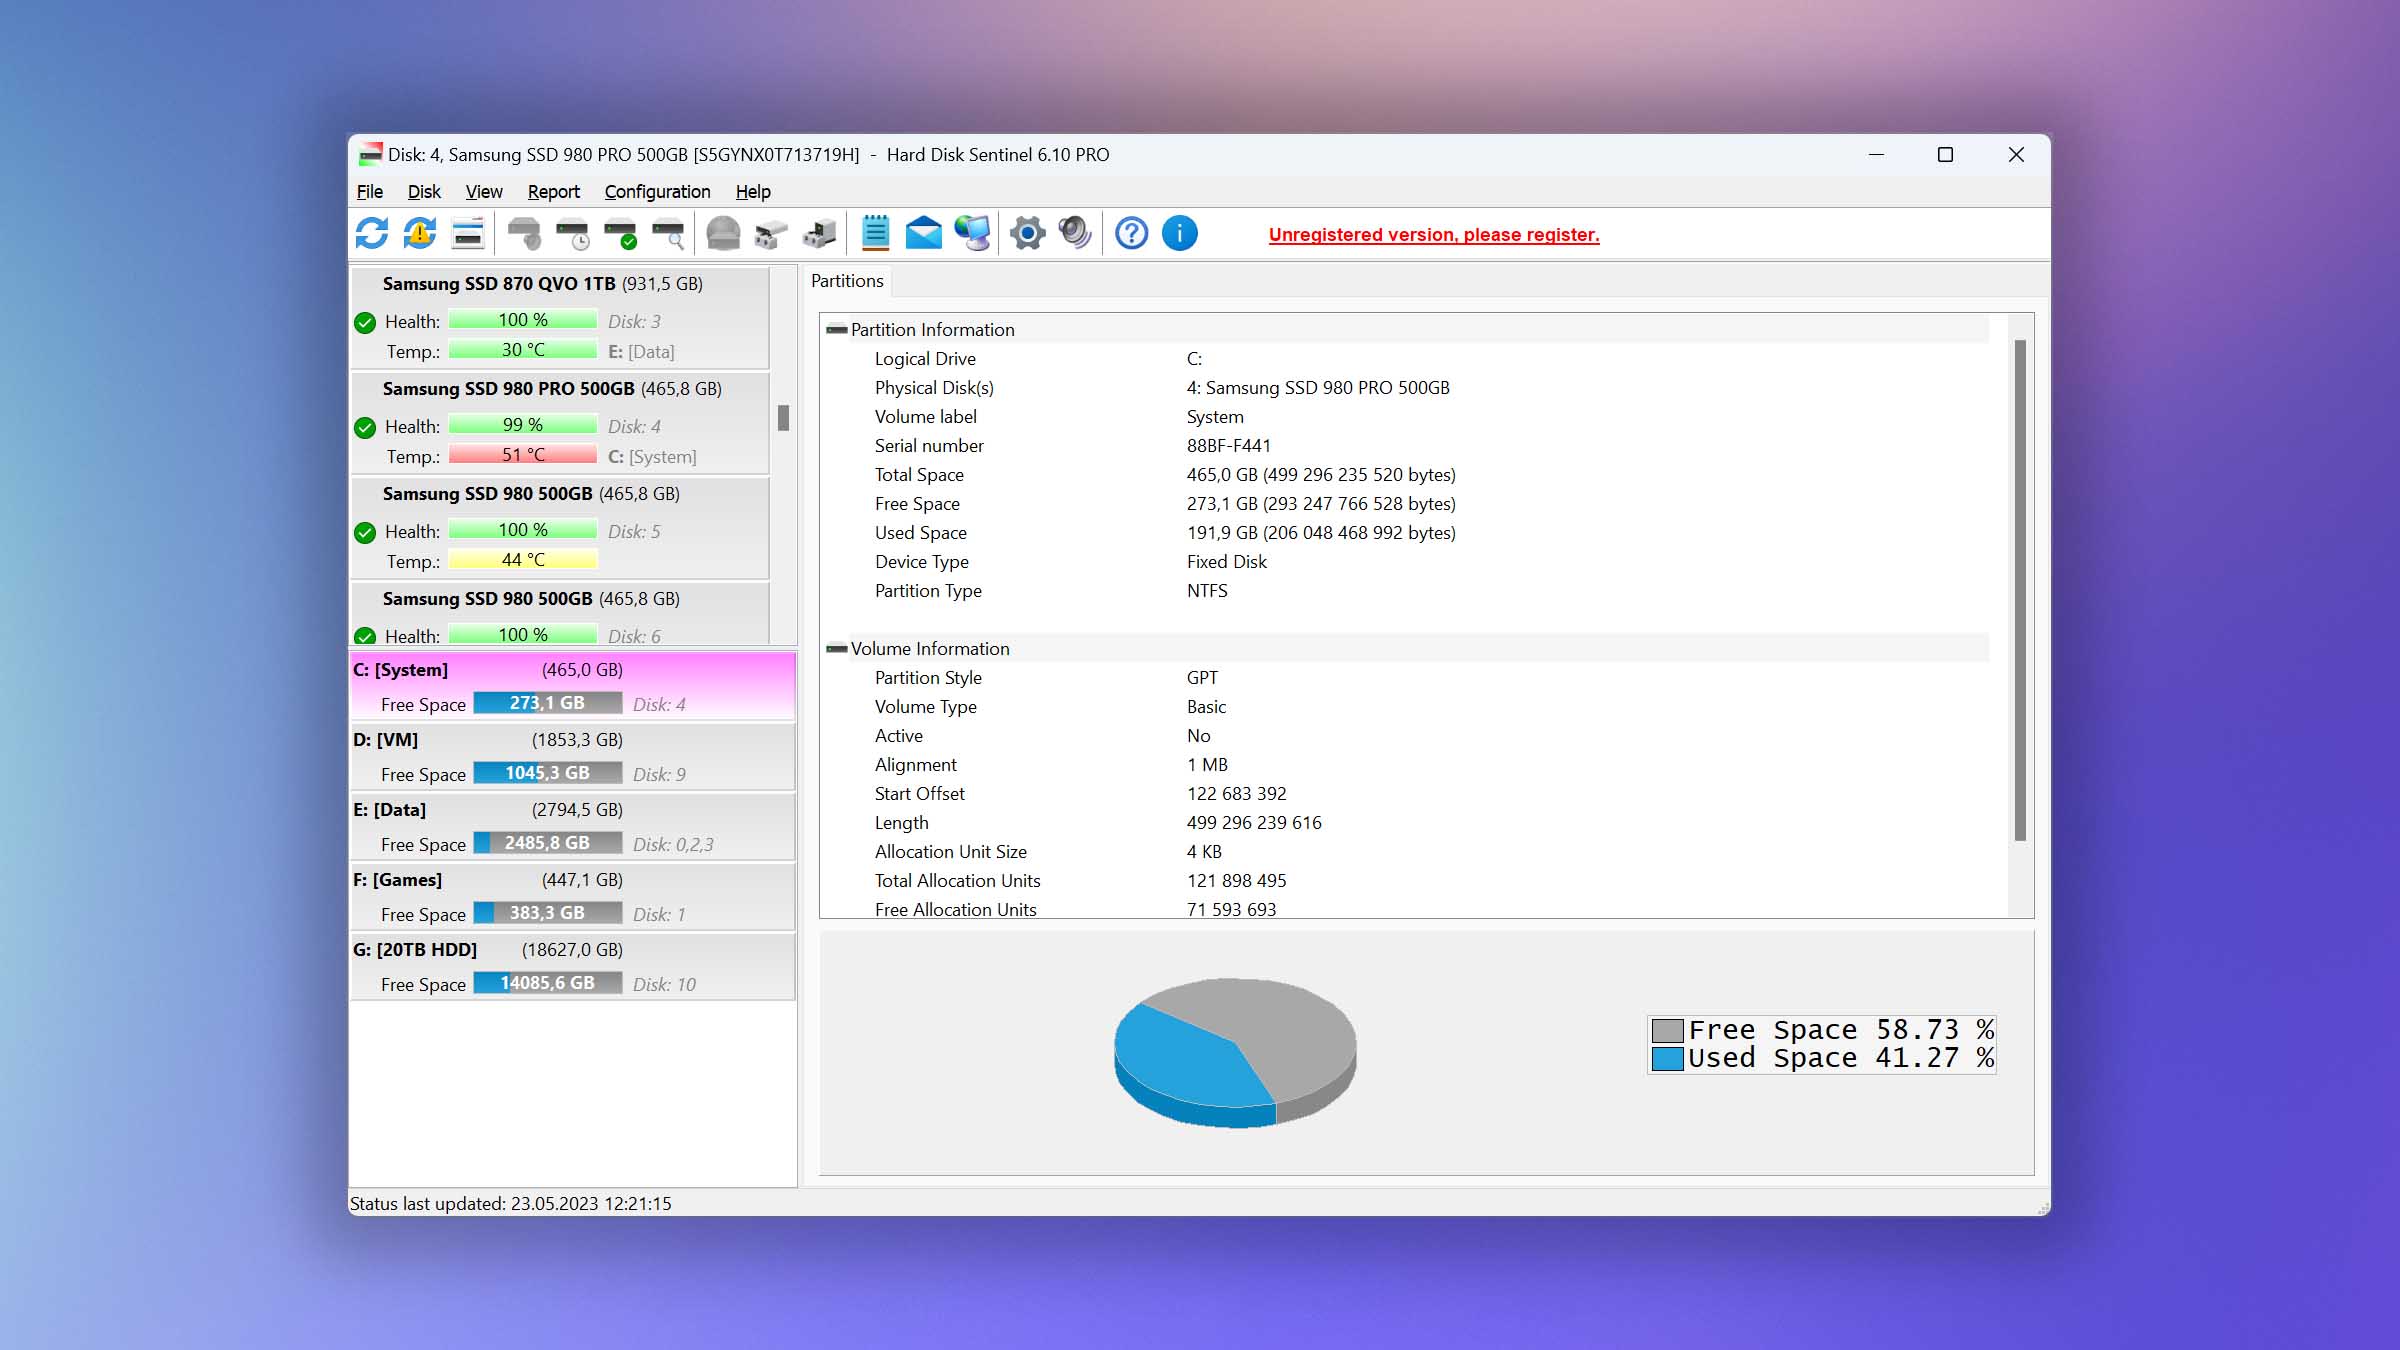Open the disk overview window icon

pyautogui.click(x=468, y=234)
